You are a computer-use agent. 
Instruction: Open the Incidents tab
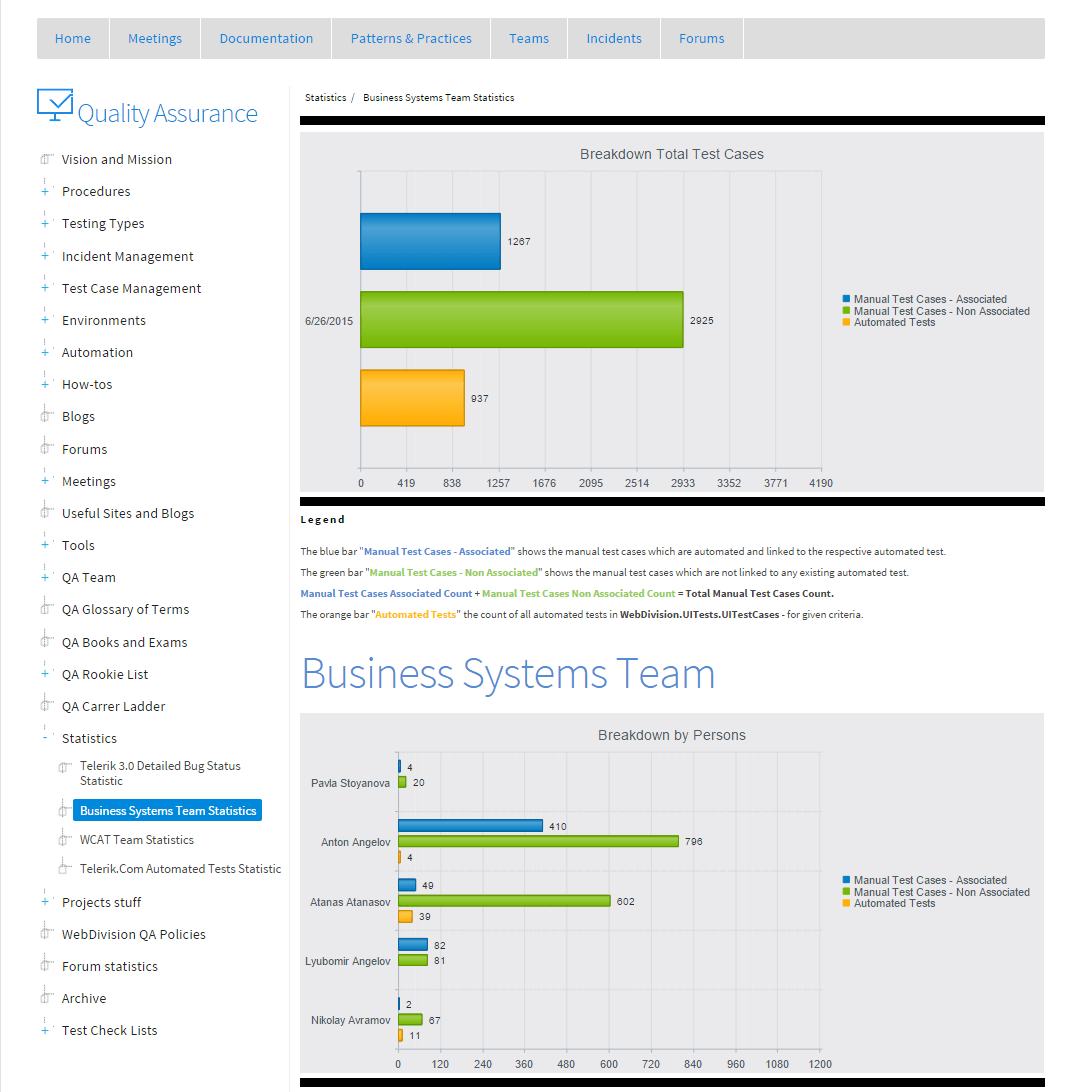[x=613, y=38]
